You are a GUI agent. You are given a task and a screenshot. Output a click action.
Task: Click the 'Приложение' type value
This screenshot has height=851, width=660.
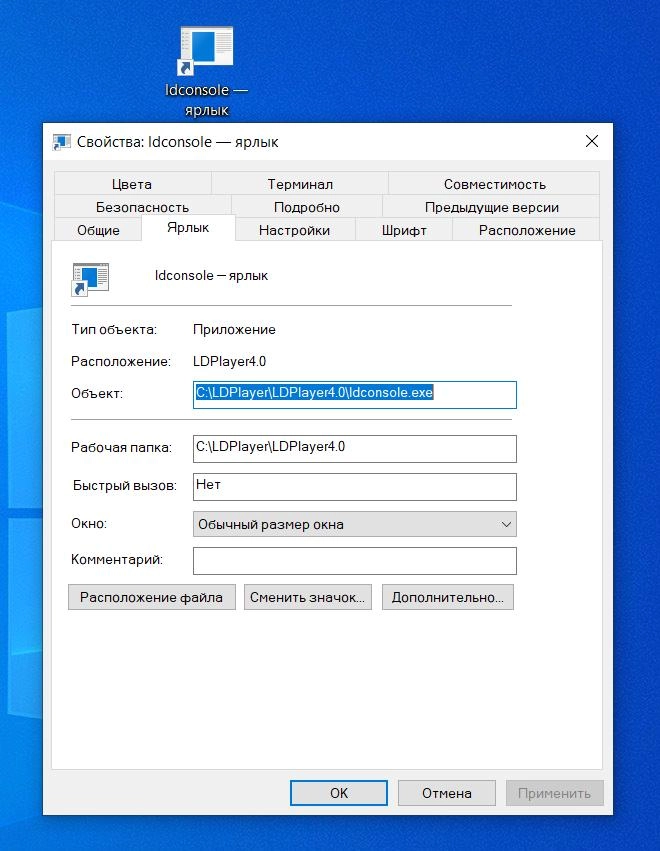pos(234,329)
